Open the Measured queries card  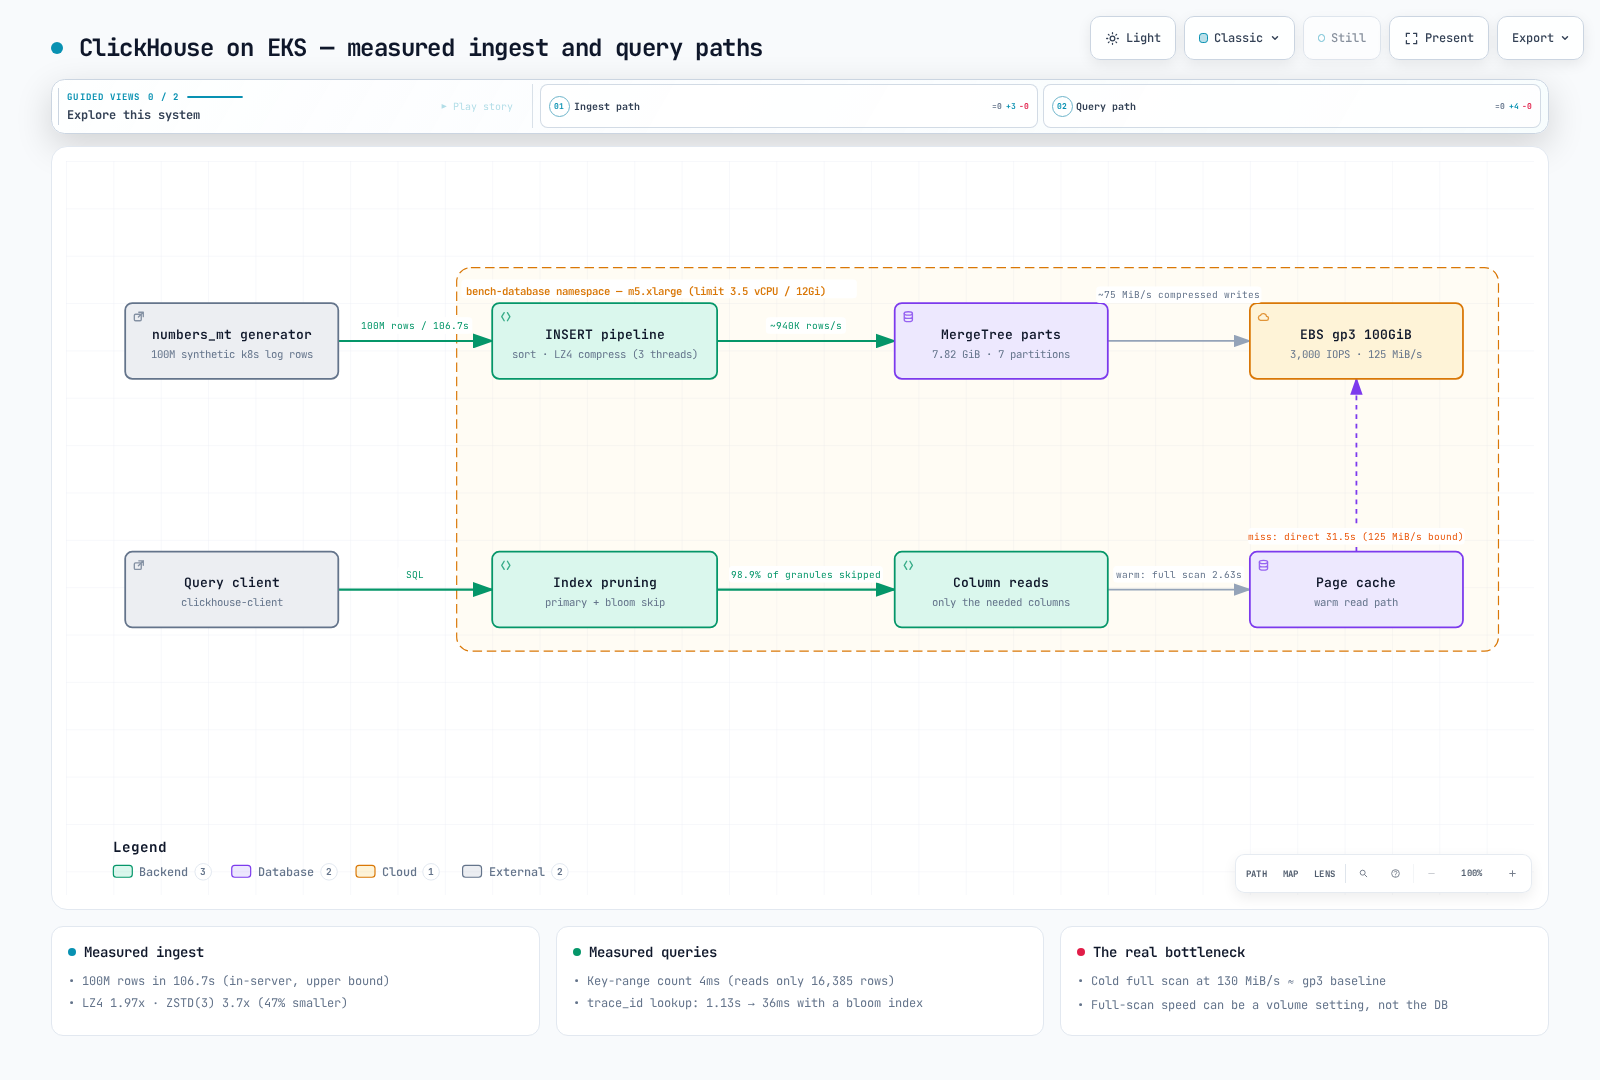click(800, 980)
